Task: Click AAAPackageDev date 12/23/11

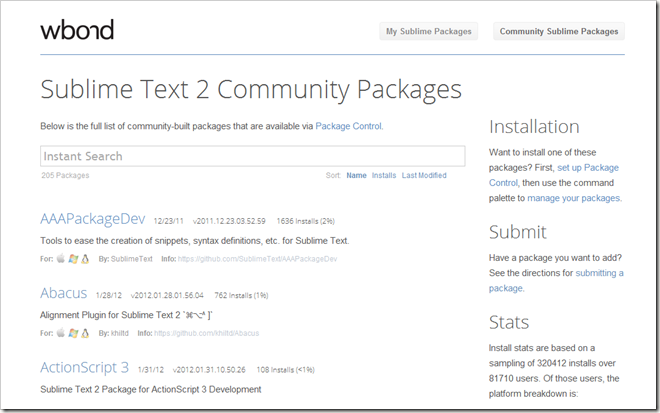Action: [x=168, y=221]
